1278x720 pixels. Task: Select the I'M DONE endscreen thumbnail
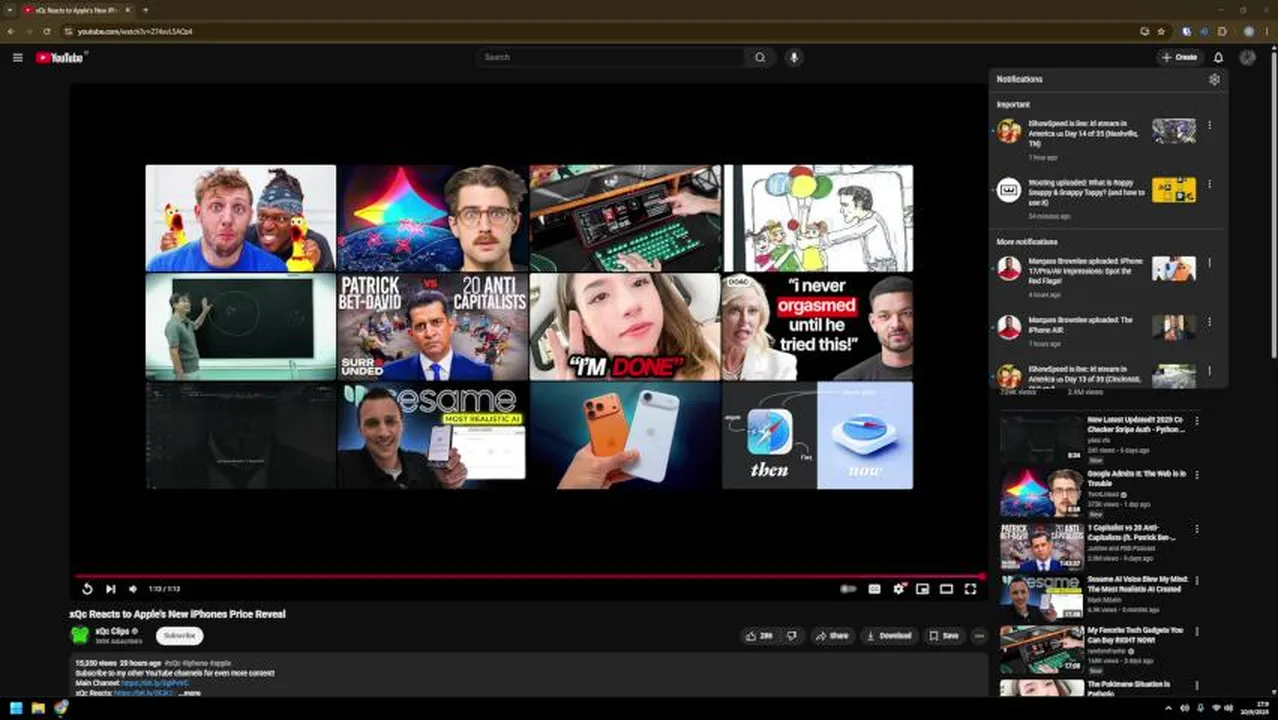click(625, 327)
